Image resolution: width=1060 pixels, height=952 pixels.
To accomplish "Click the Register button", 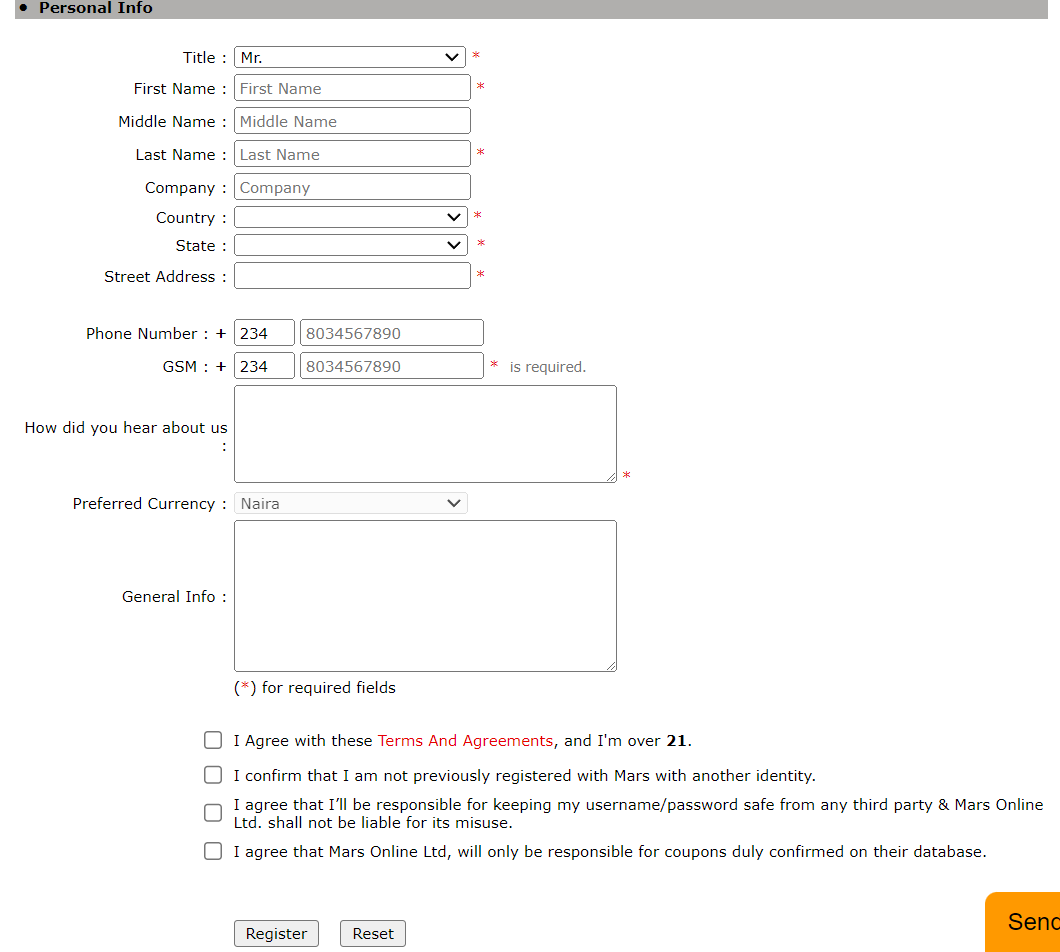I will pyautogui.click(x=276, y=933).
